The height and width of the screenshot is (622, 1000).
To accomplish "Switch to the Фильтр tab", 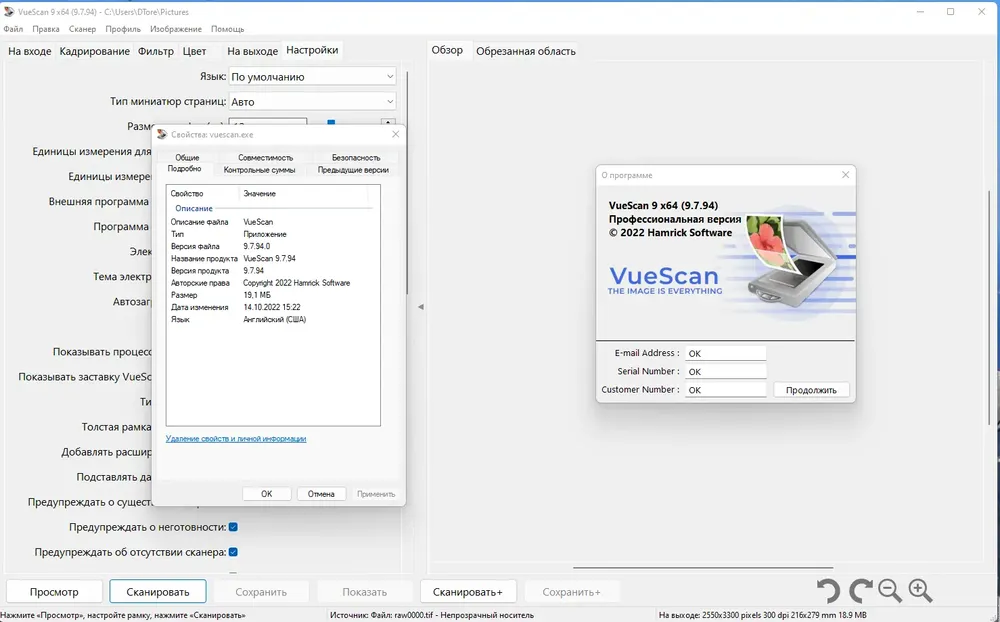I will coord(156,51).
